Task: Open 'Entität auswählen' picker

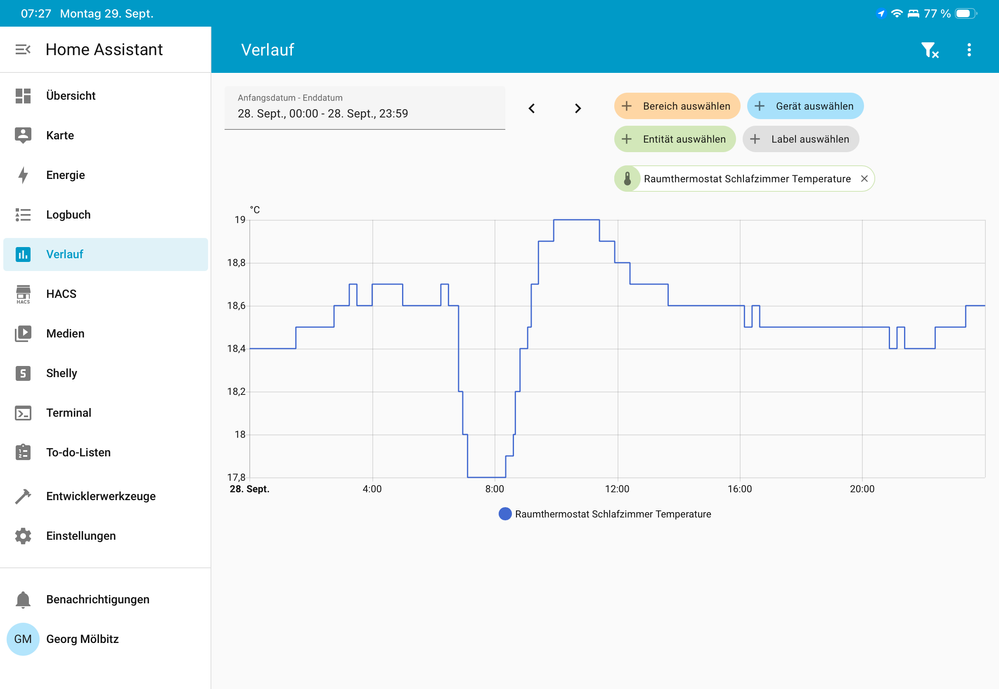Action: [675, 139]
